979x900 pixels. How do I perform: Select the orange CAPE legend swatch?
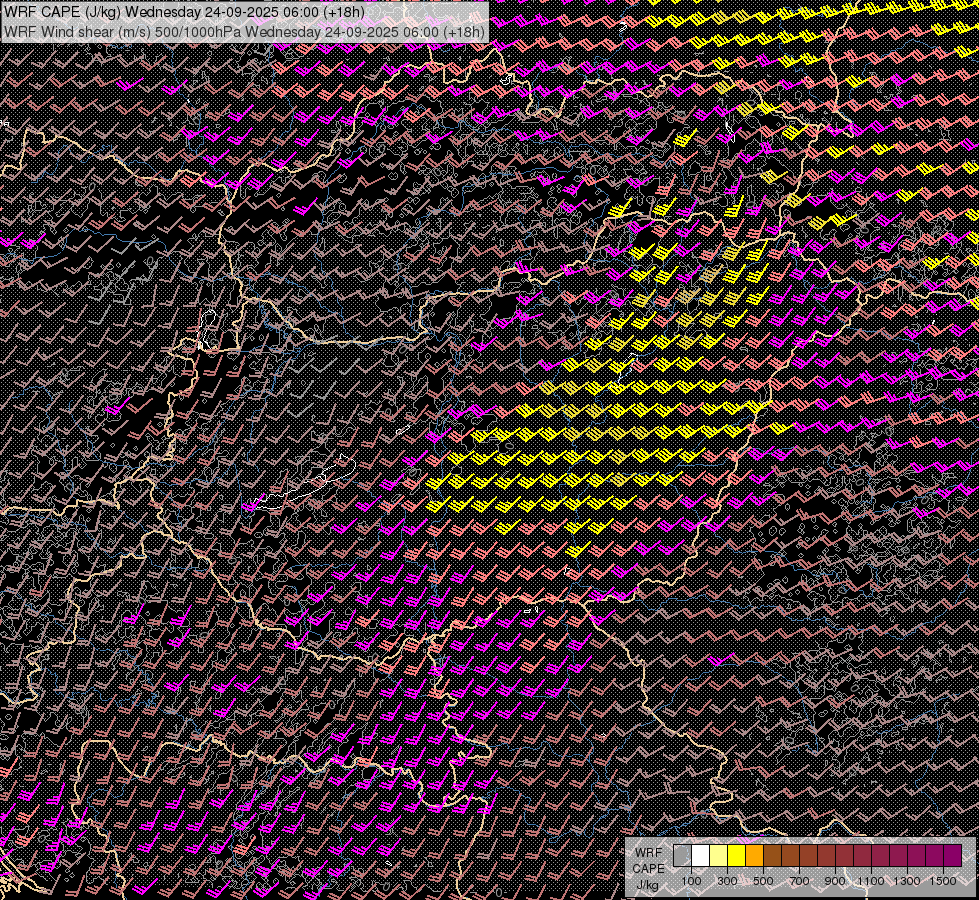(x=754, y=856)
